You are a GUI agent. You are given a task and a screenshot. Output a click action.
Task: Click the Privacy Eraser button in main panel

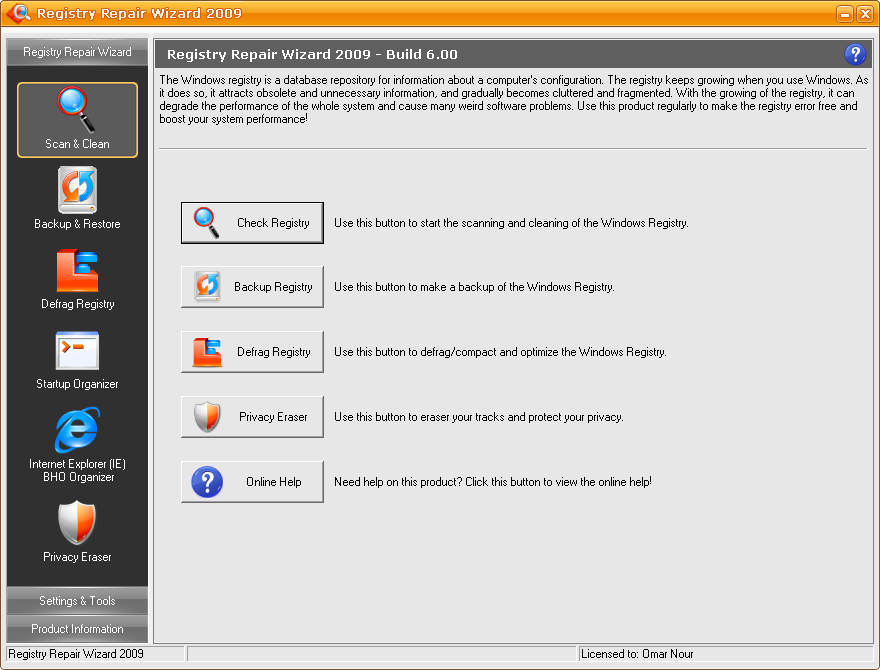252,417
